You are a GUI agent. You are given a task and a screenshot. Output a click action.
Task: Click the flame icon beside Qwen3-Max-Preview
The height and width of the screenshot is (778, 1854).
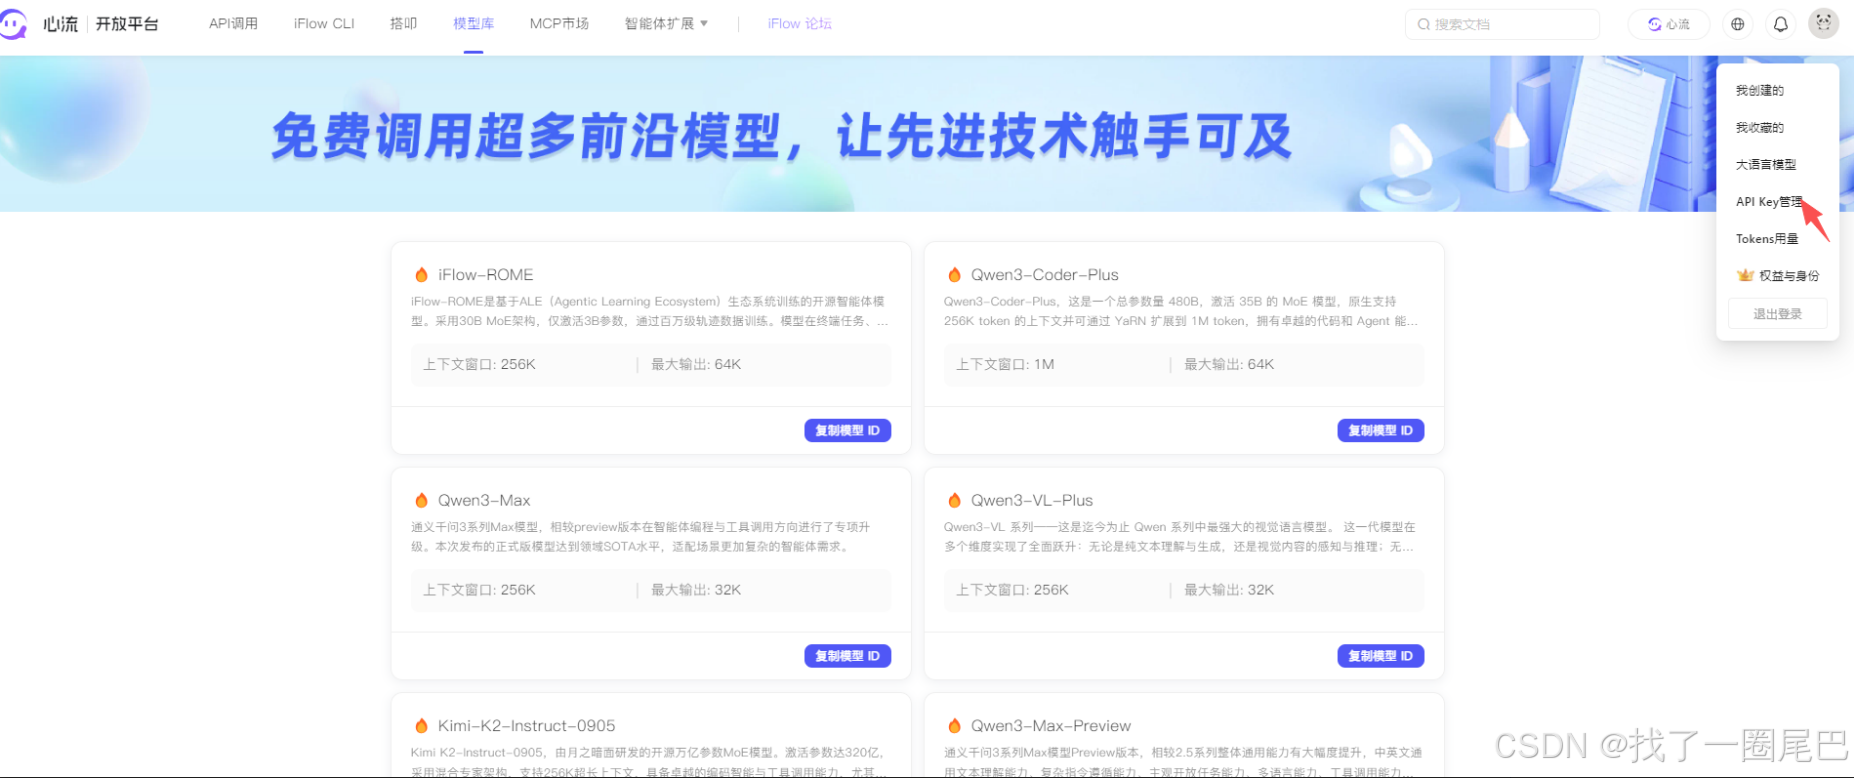954,726
